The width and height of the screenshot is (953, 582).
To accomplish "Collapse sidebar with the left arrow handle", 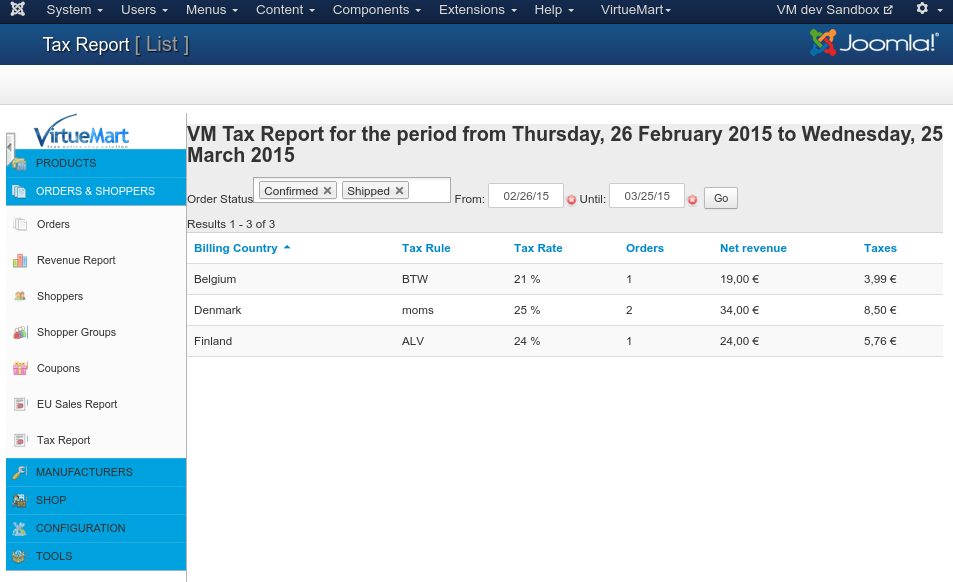I will pos(10,148).
